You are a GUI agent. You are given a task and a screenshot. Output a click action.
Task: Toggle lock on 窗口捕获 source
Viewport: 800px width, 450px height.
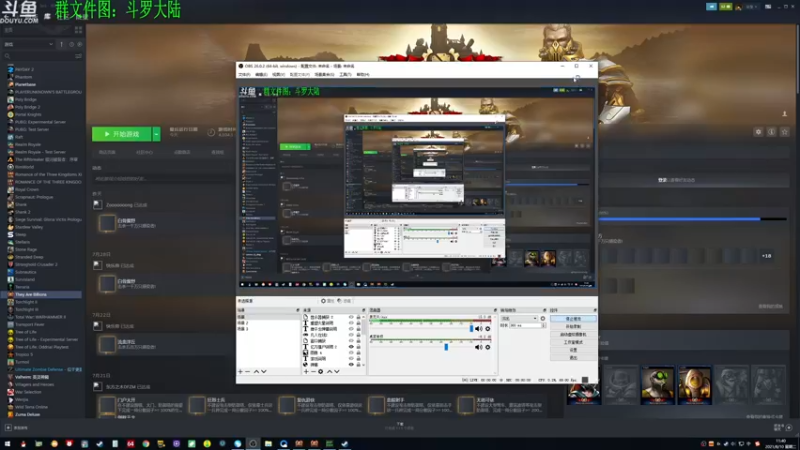[x=358, y=341]
